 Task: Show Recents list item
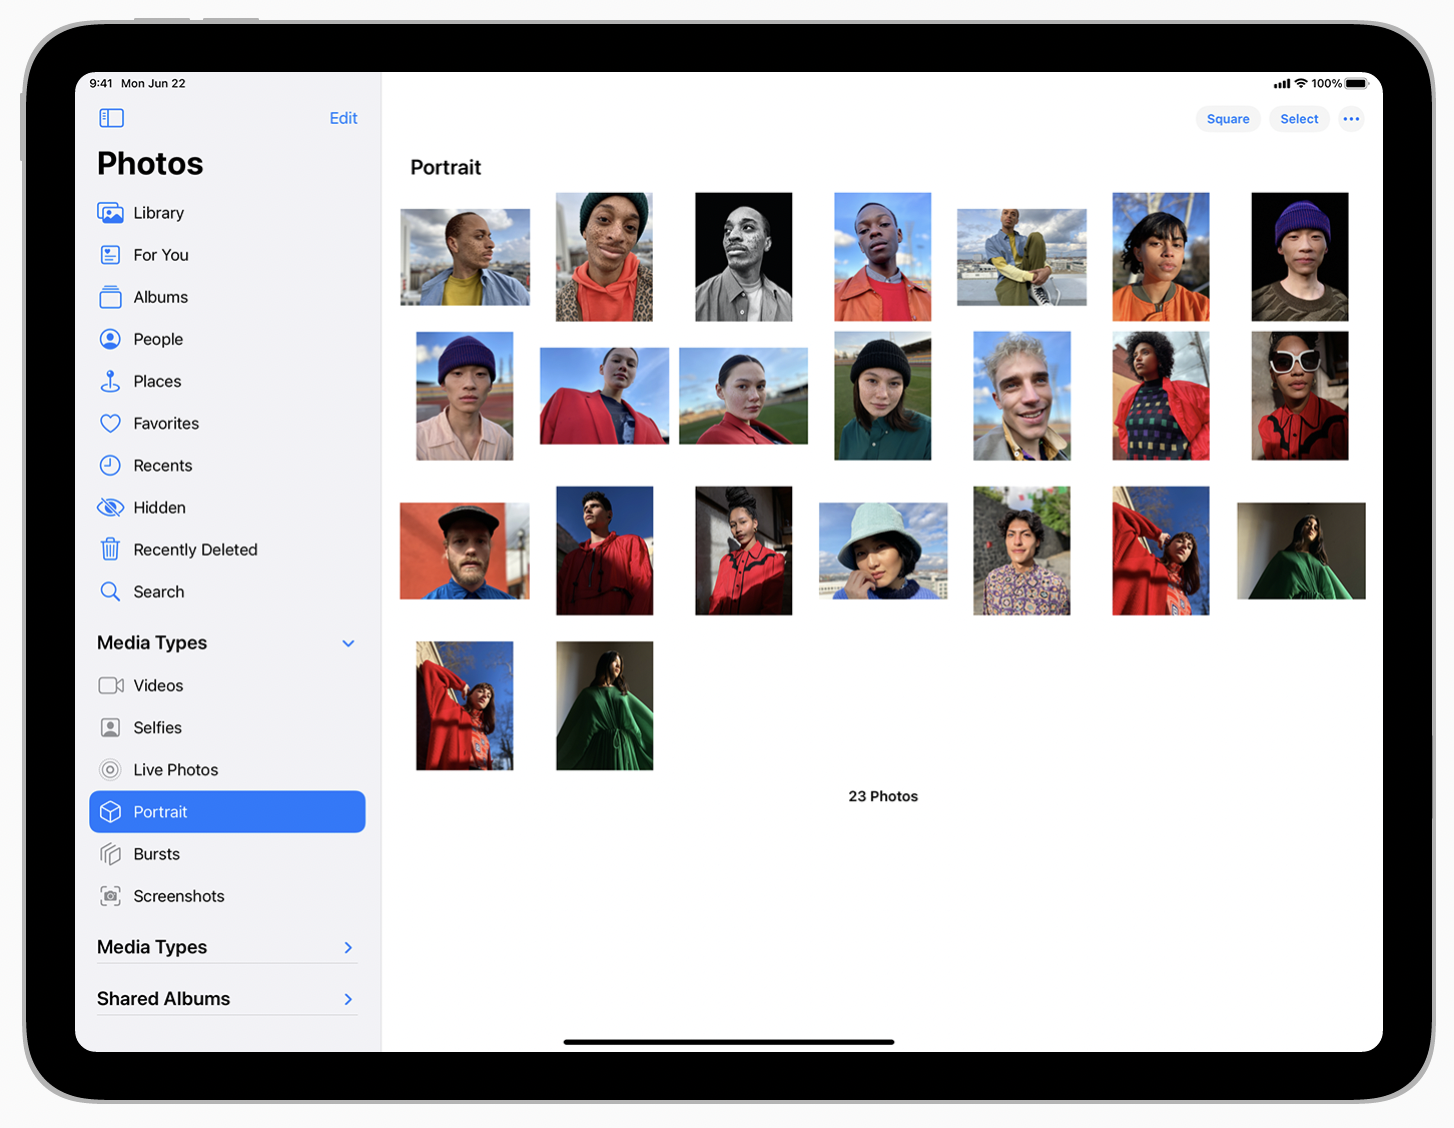[x=227, y=465]
